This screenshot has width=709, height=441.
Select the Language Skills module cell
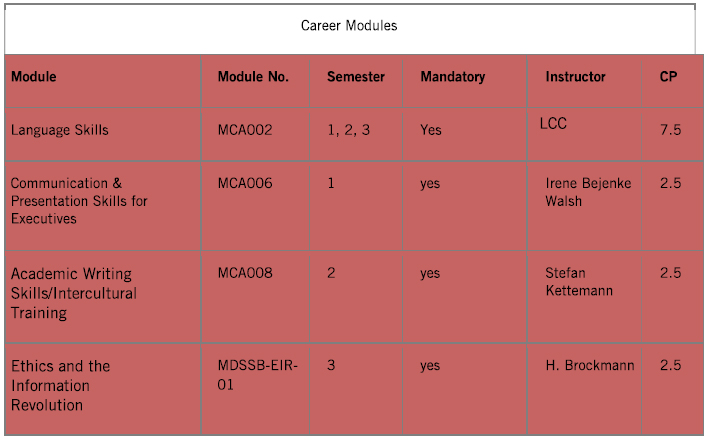(60, 130)
